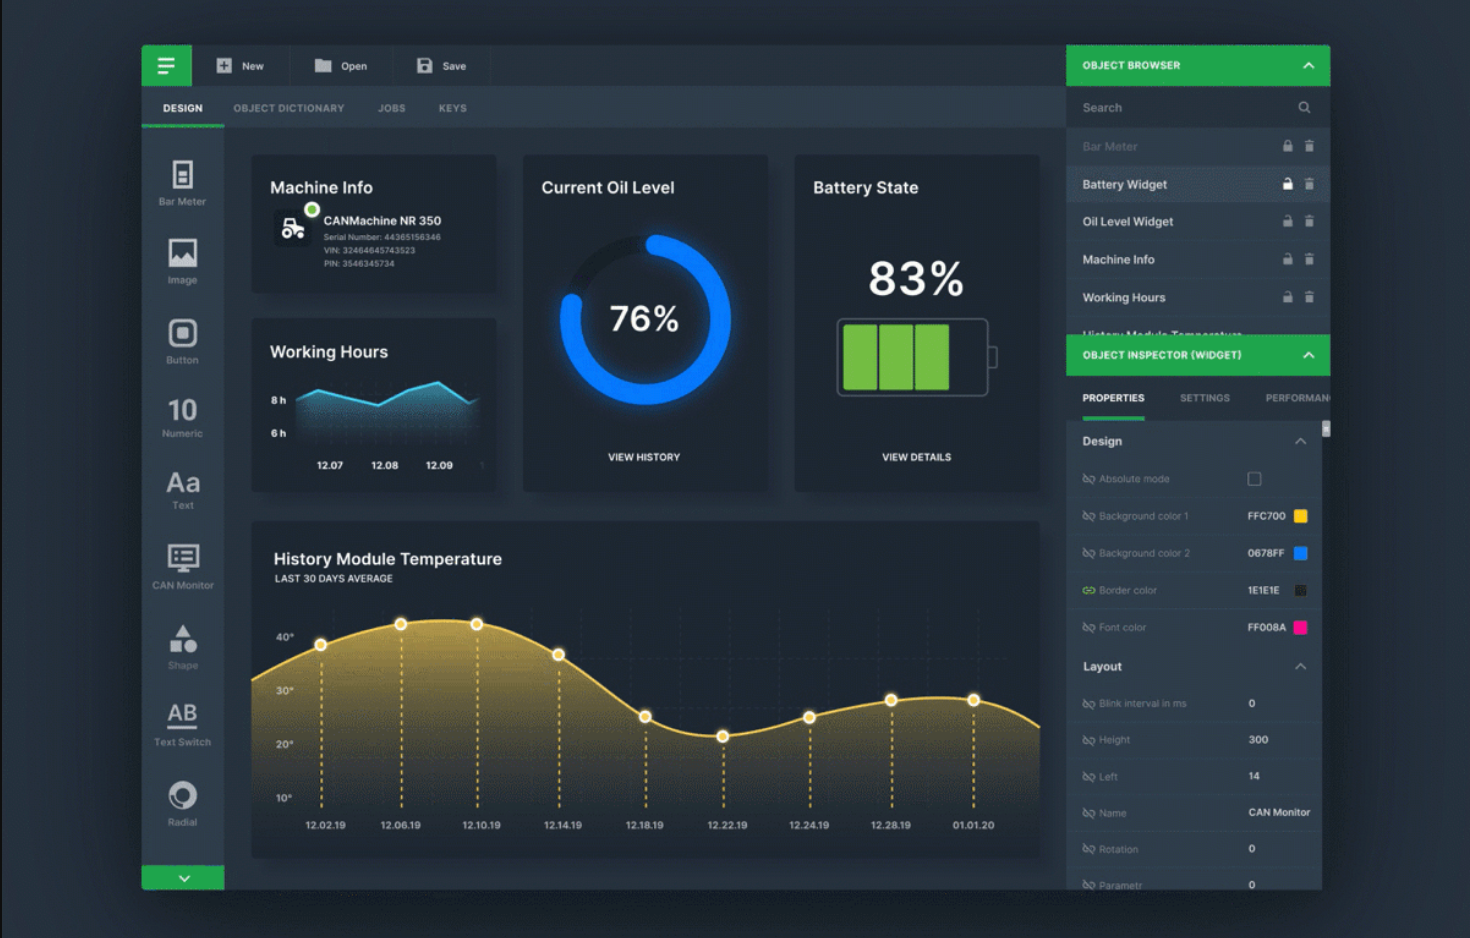
Task: Delete the Working Hours object
Action: pos(1309,297)
